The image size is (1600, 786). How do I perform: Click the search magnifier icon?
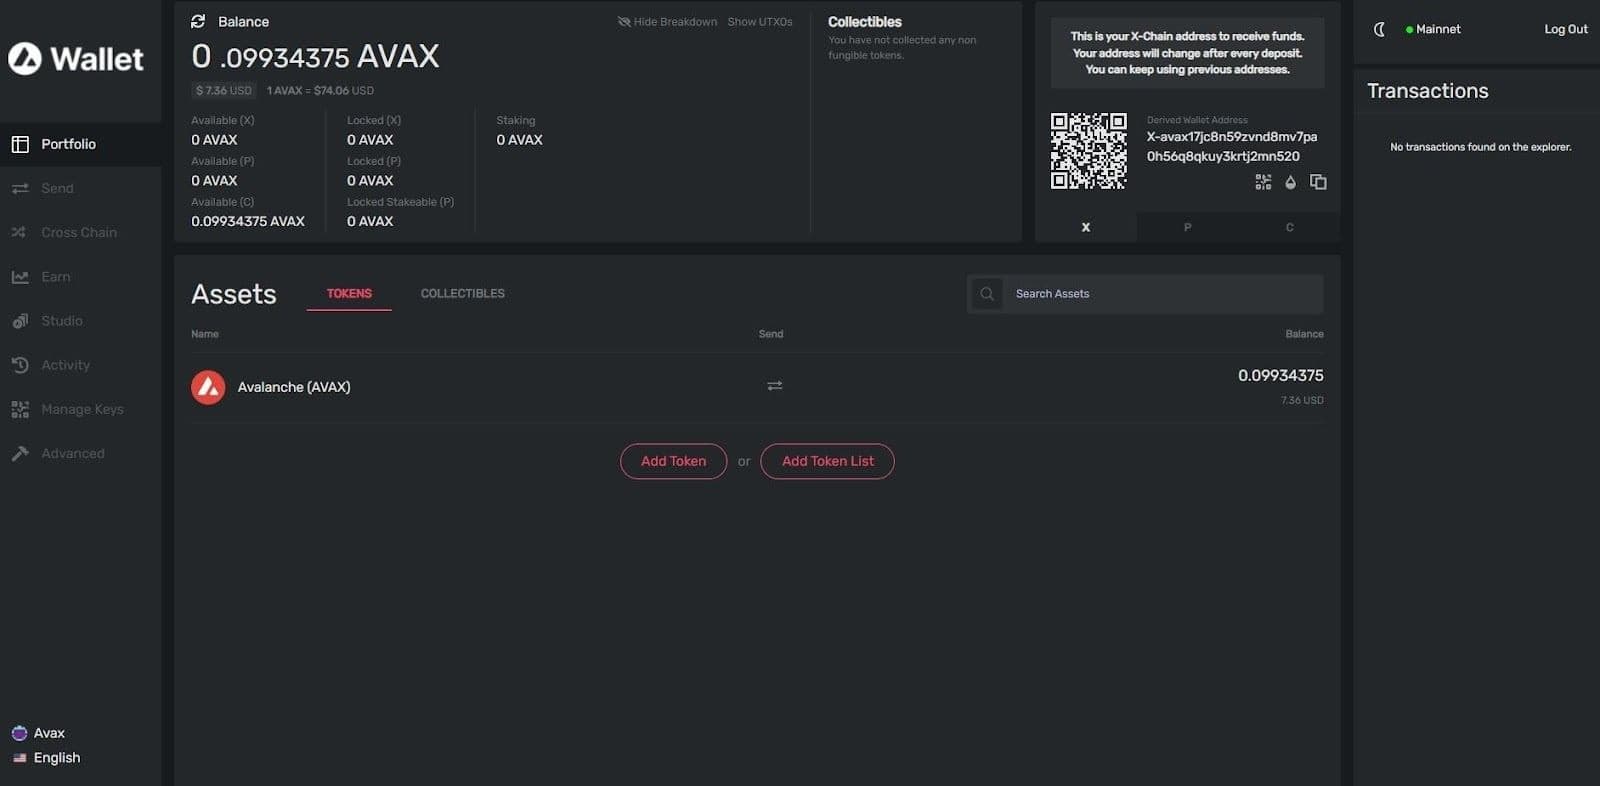[987, 294]
